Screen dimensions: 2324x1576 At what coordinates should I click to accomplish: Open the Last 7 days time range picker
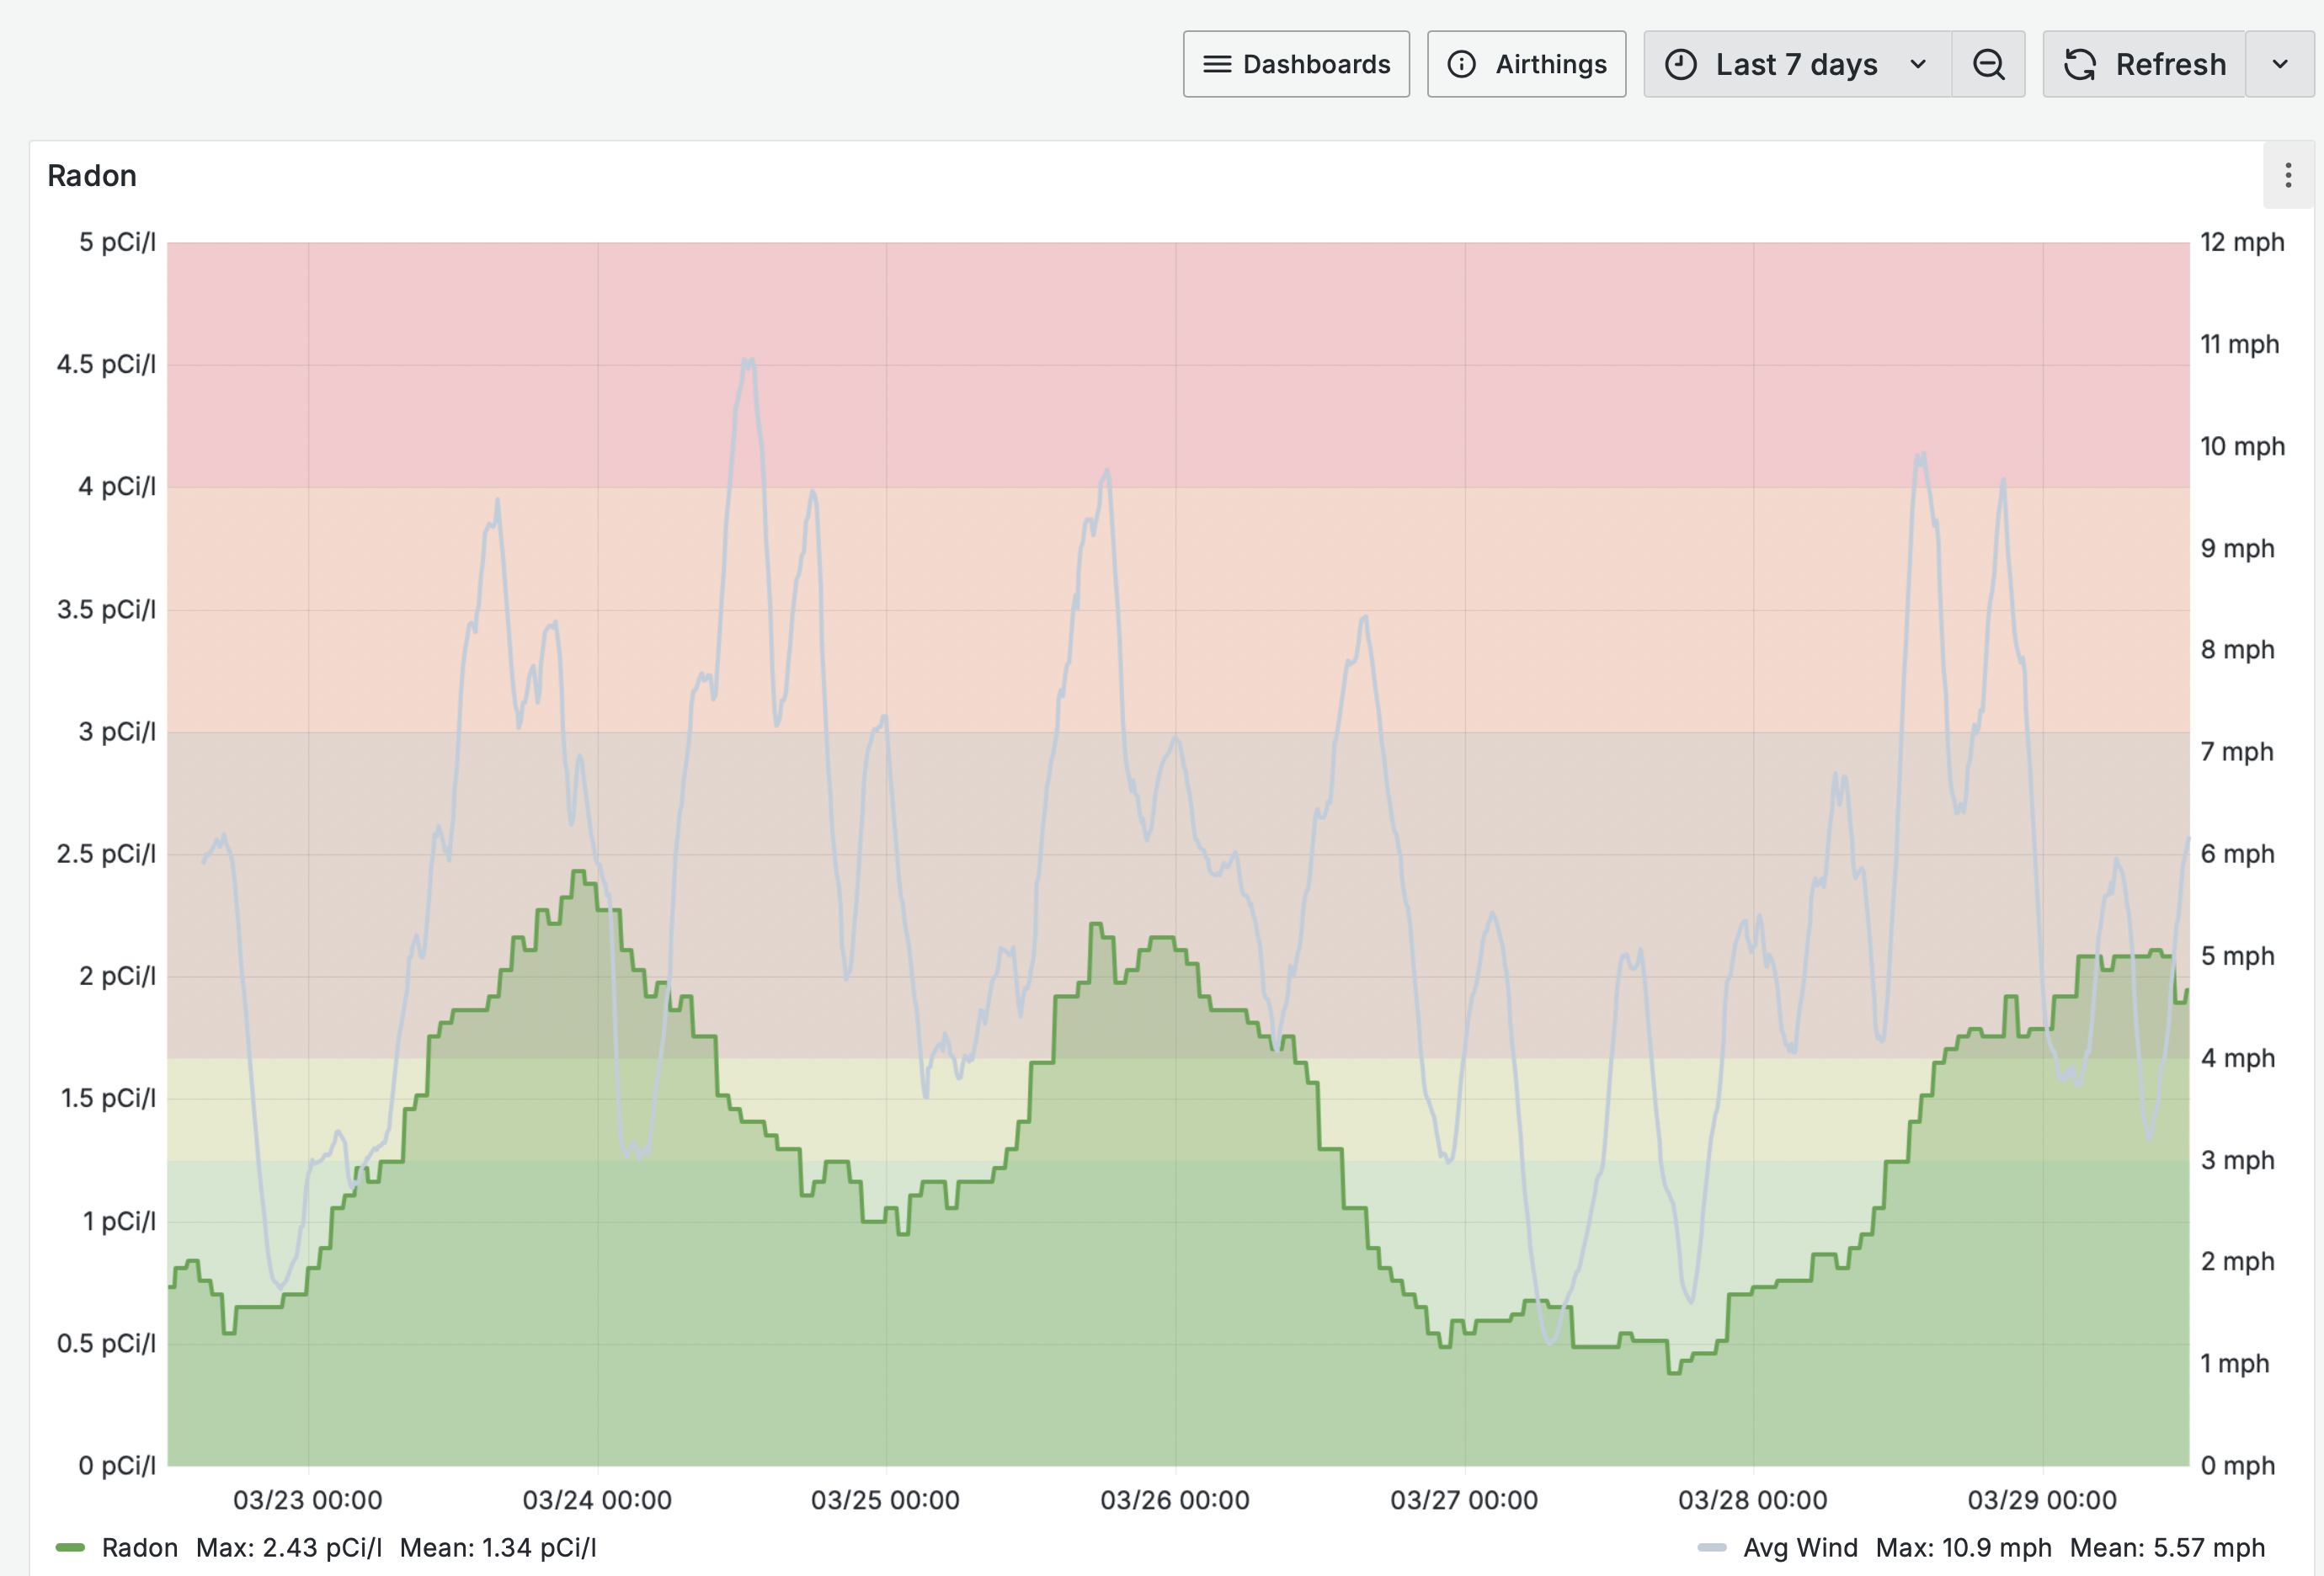coord(1796,64)
